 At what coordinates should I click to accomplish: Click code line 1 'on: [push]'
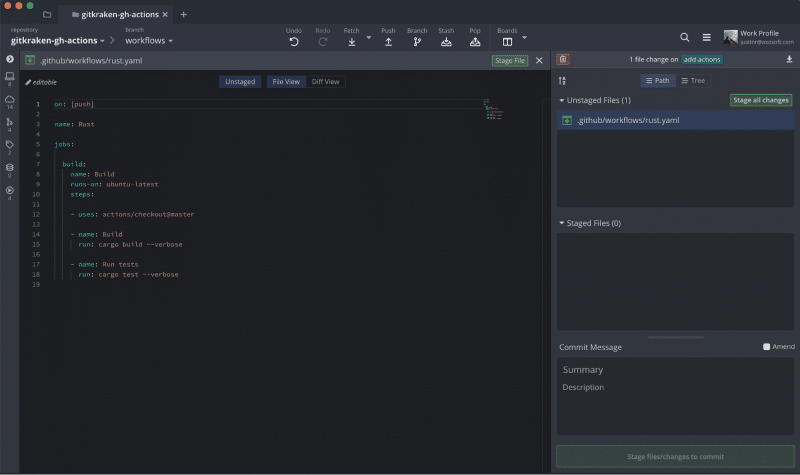click(x=74, y=104)
